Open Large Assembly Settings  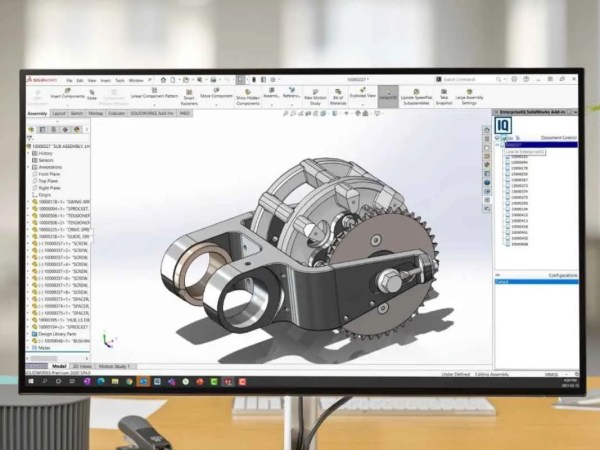tap(469, 97)
